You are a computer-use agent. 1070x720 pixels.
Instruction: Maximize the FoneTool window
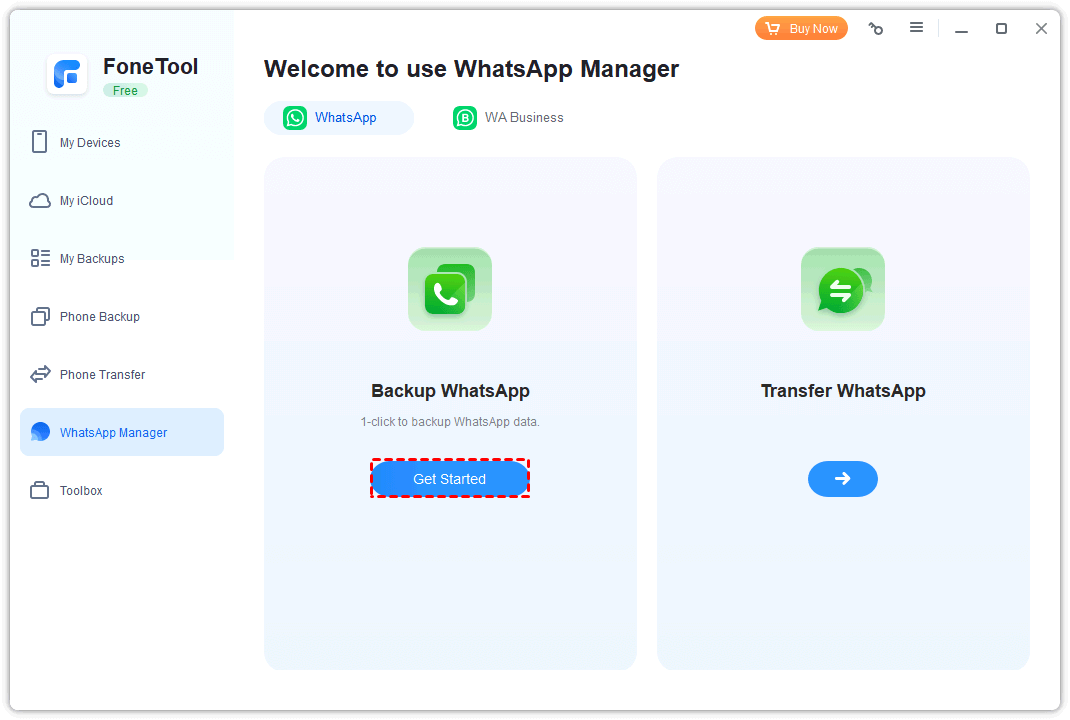point(1001,29)
